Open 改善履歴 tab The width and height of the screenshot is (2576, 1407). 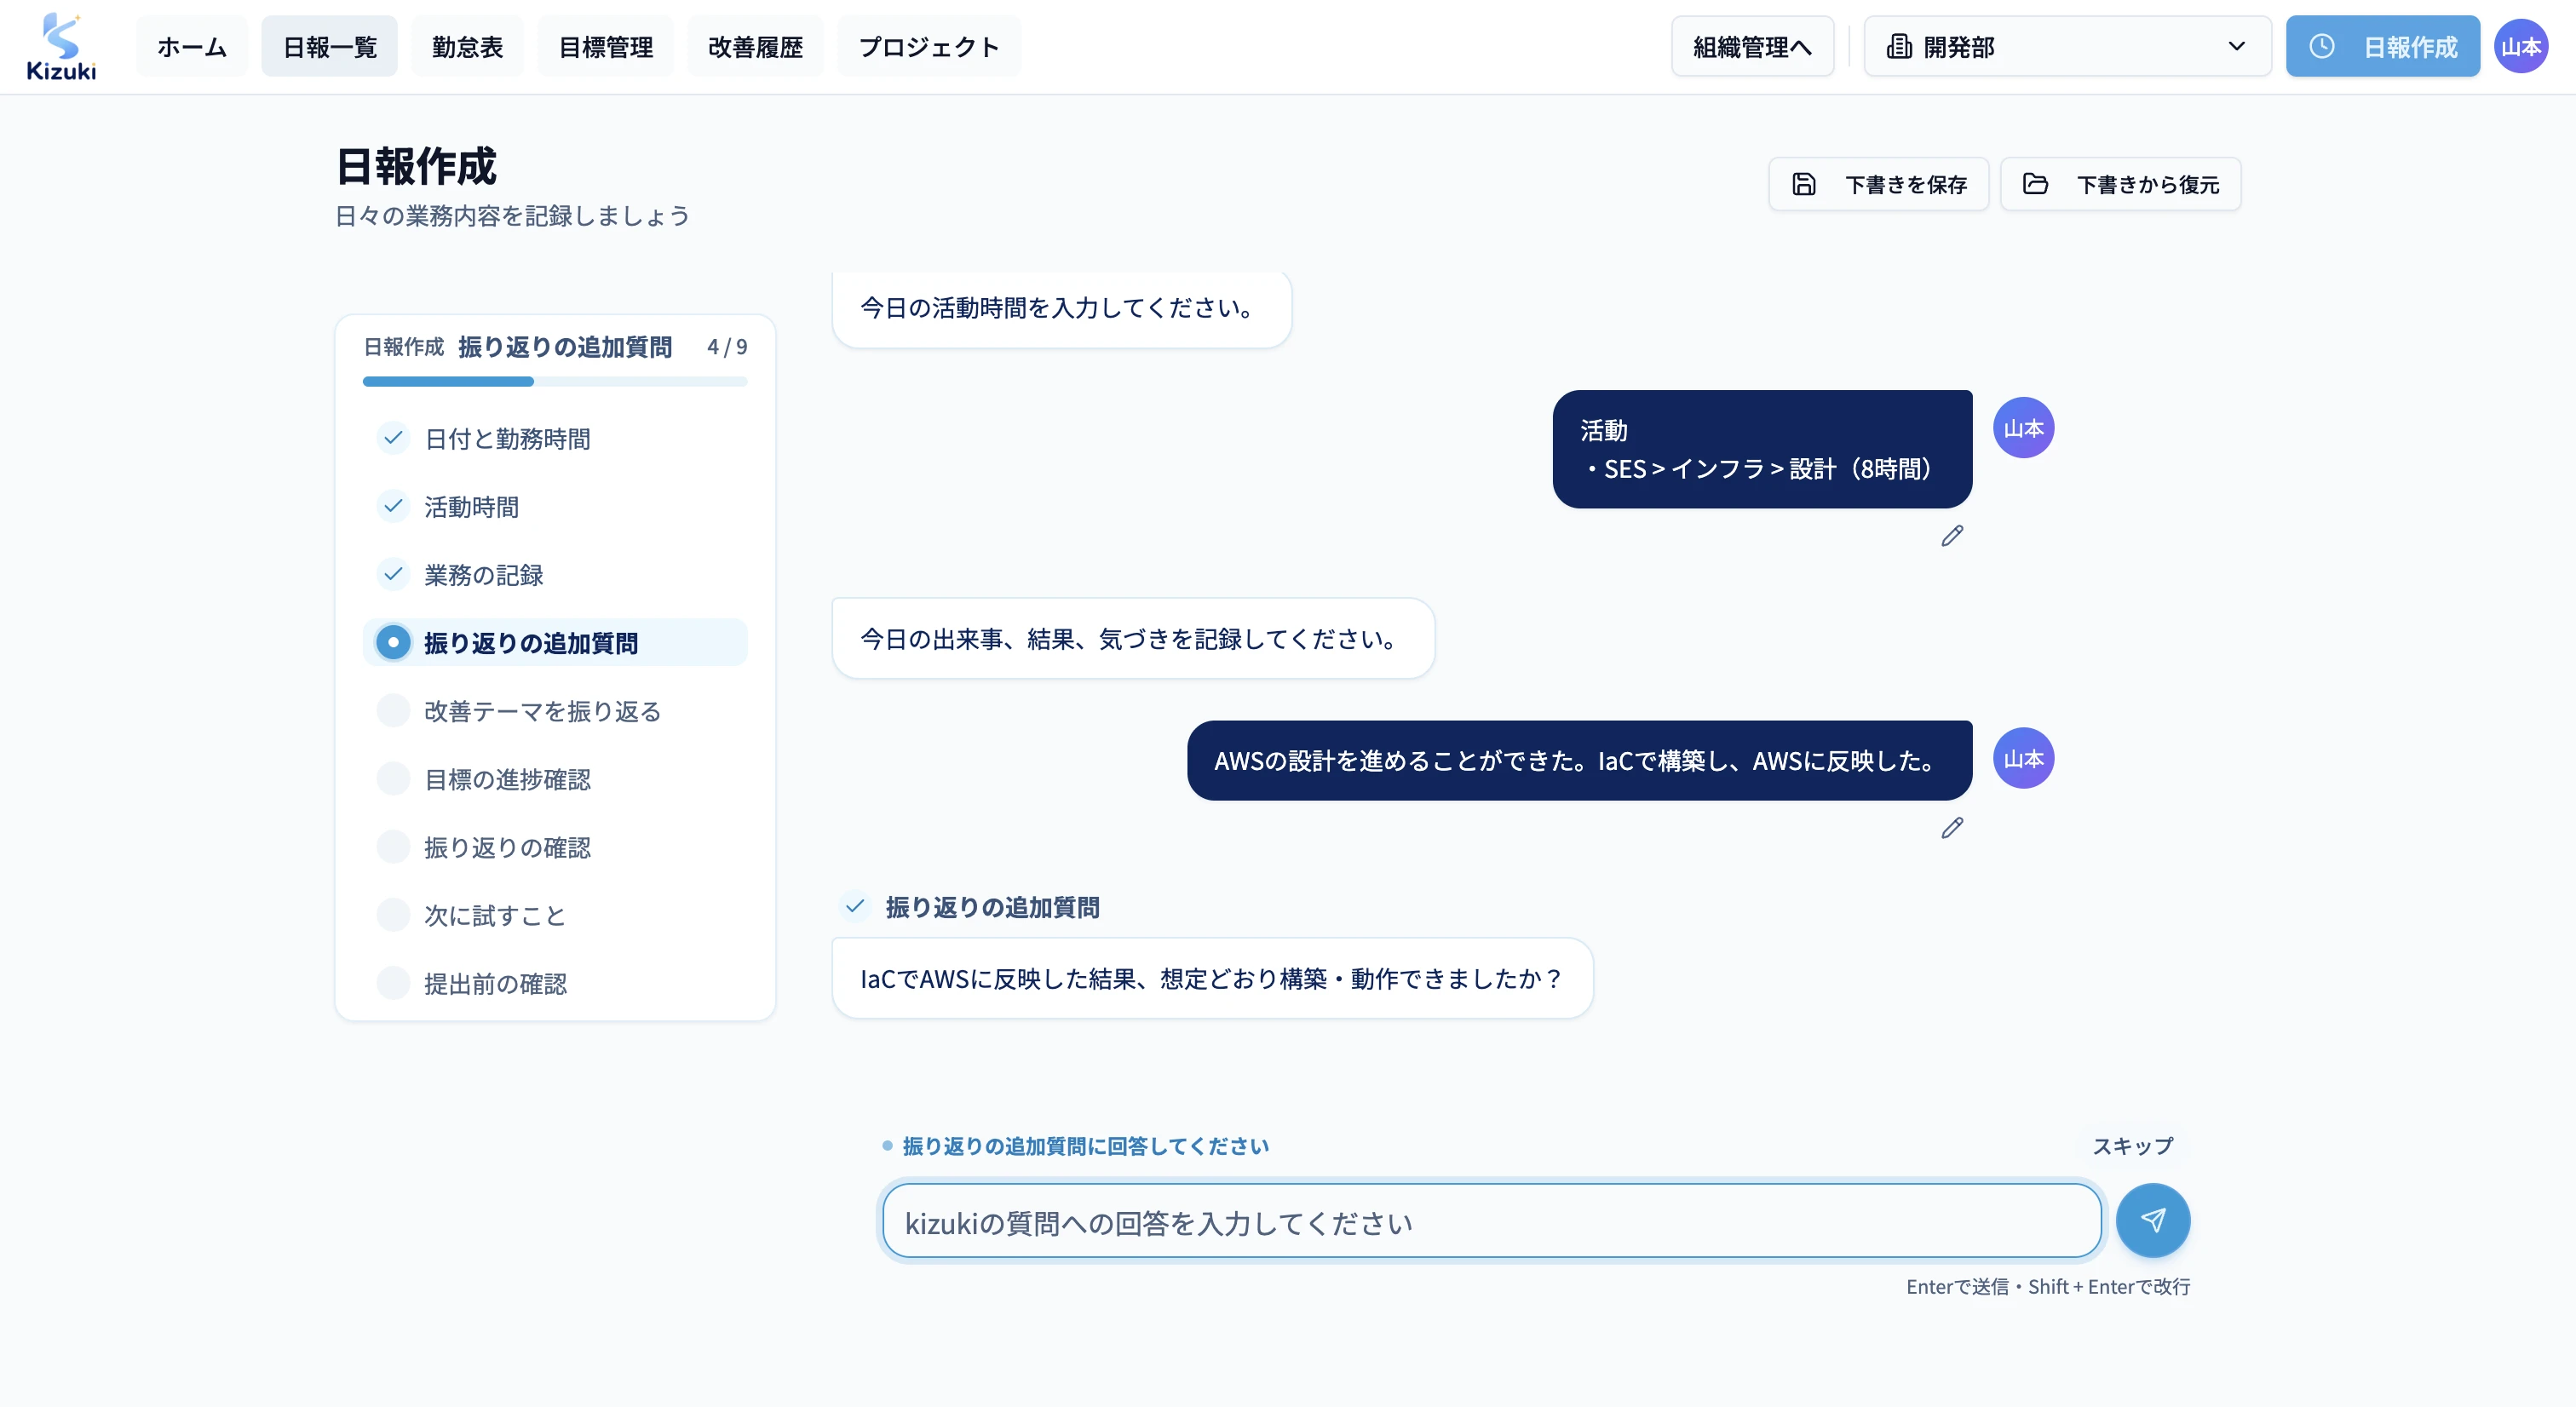[755, 46]
